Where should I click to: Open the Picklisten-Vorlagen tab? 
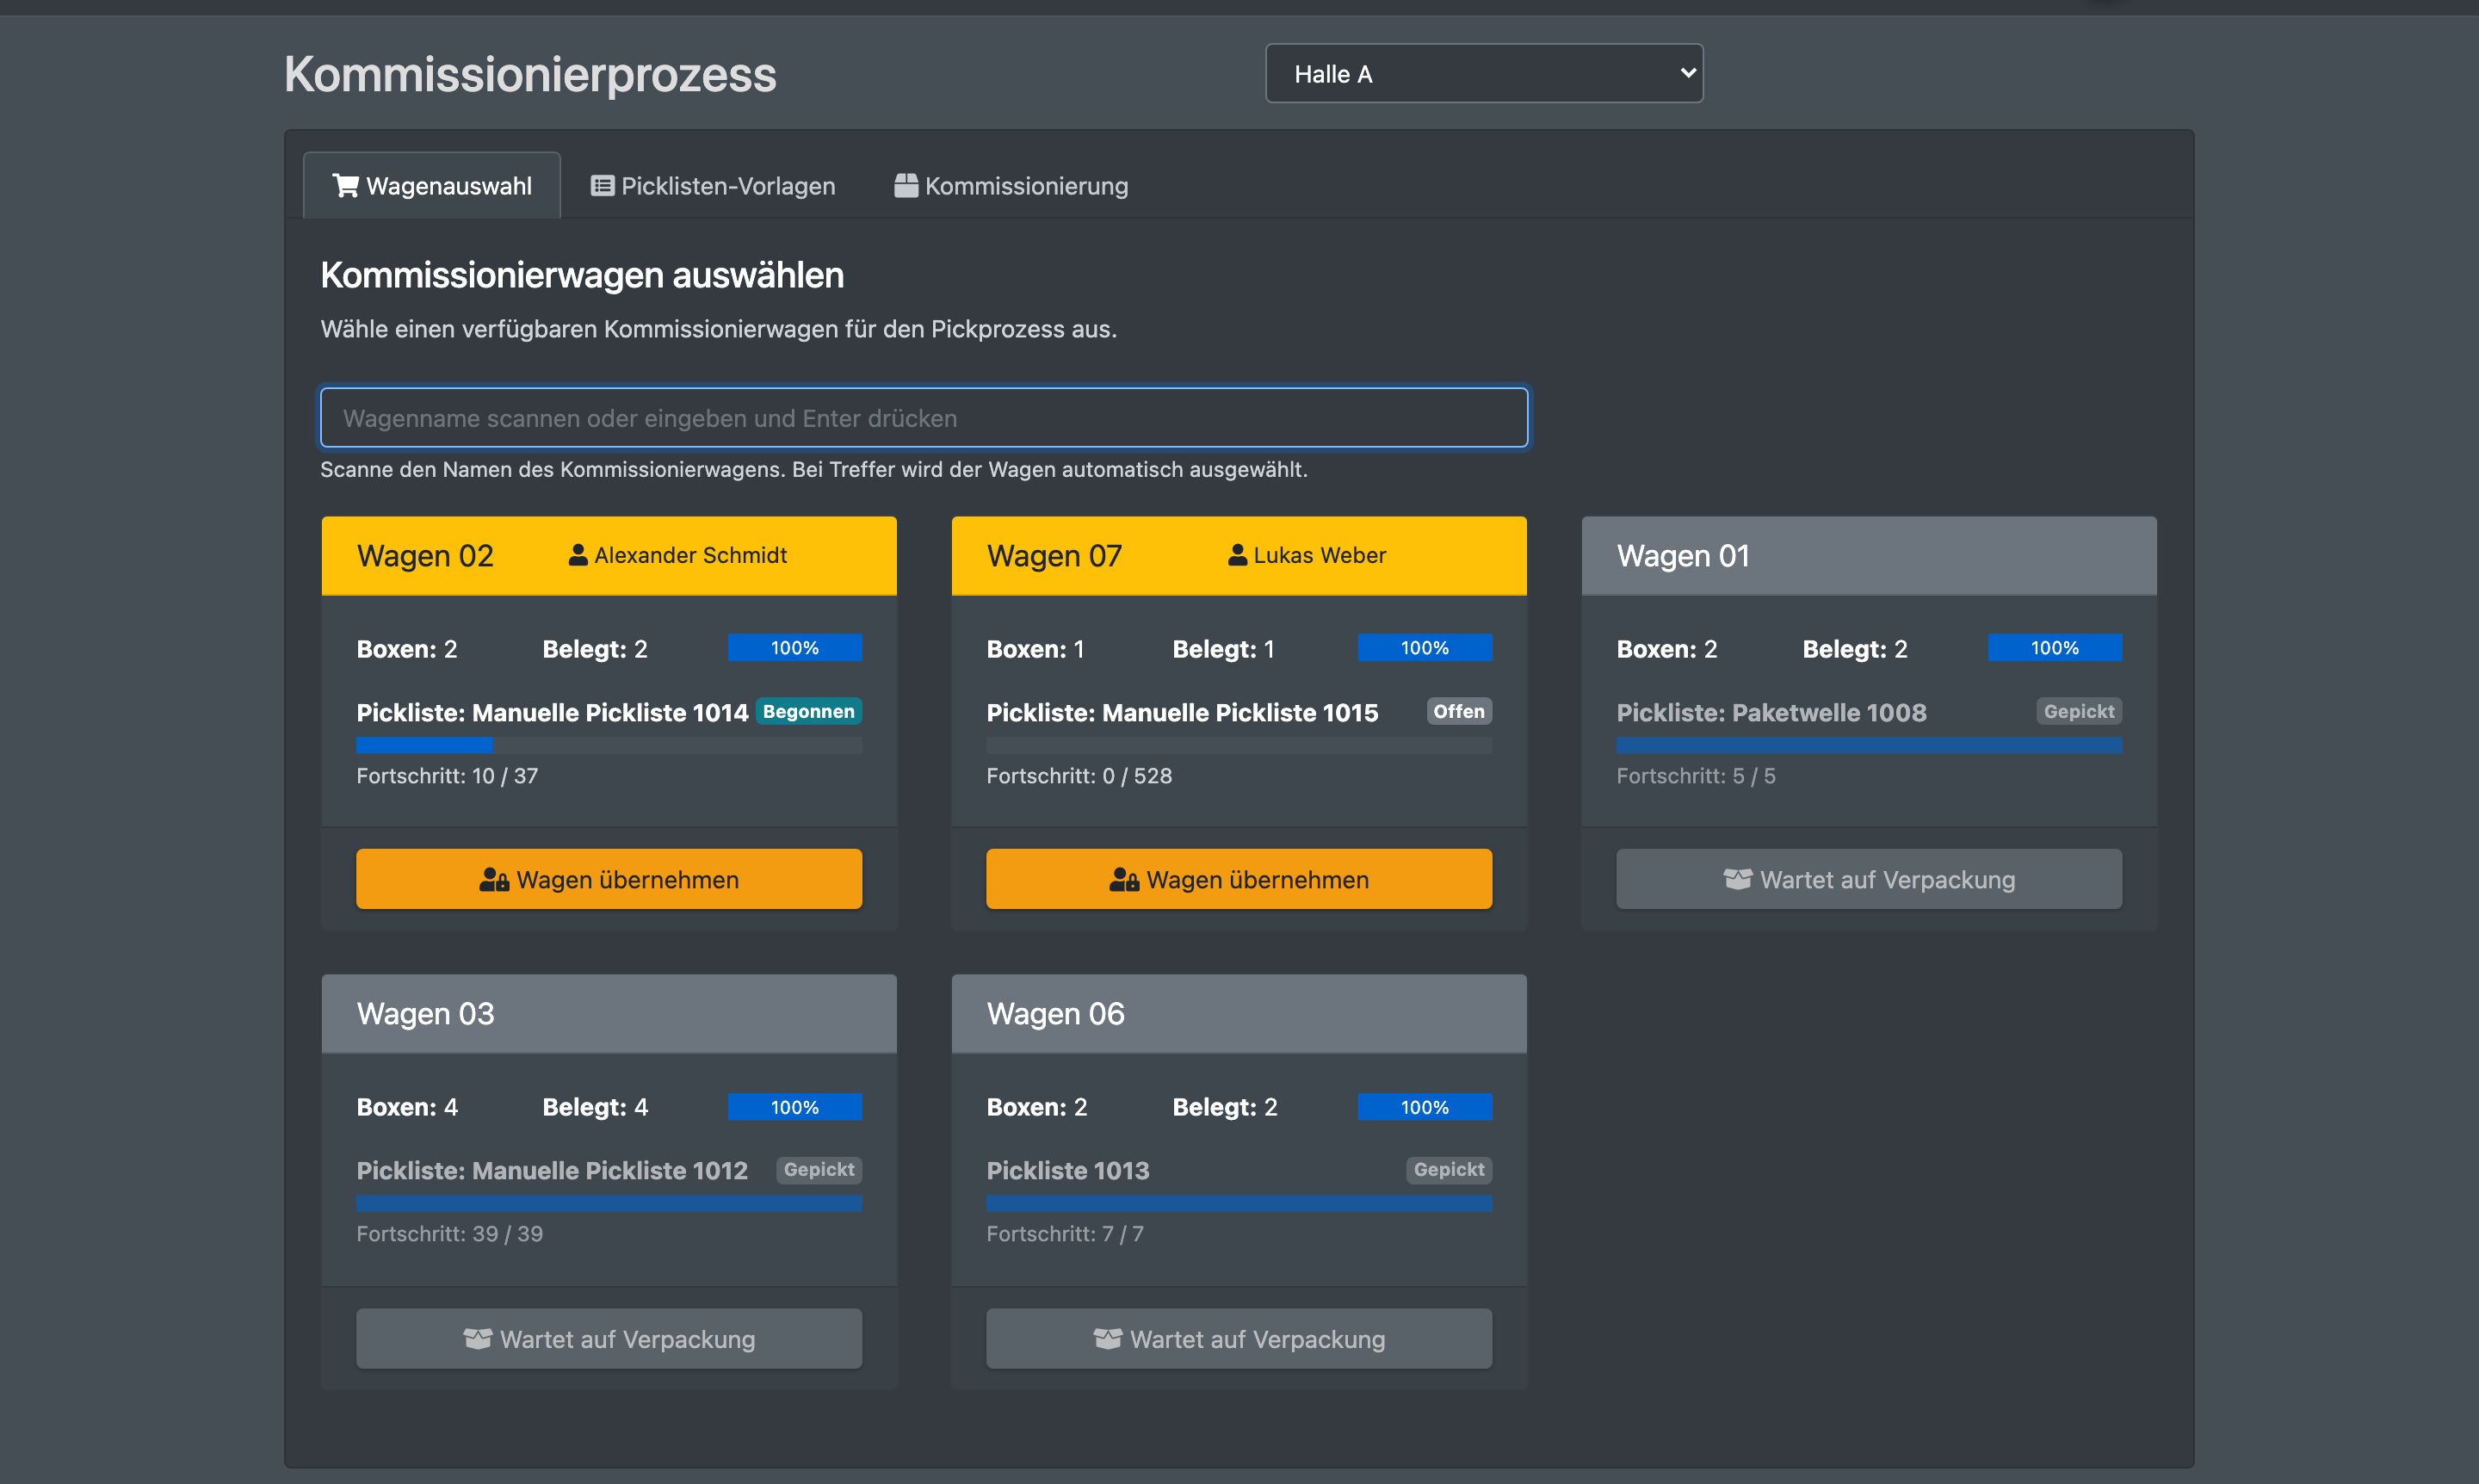coord(713,186)
